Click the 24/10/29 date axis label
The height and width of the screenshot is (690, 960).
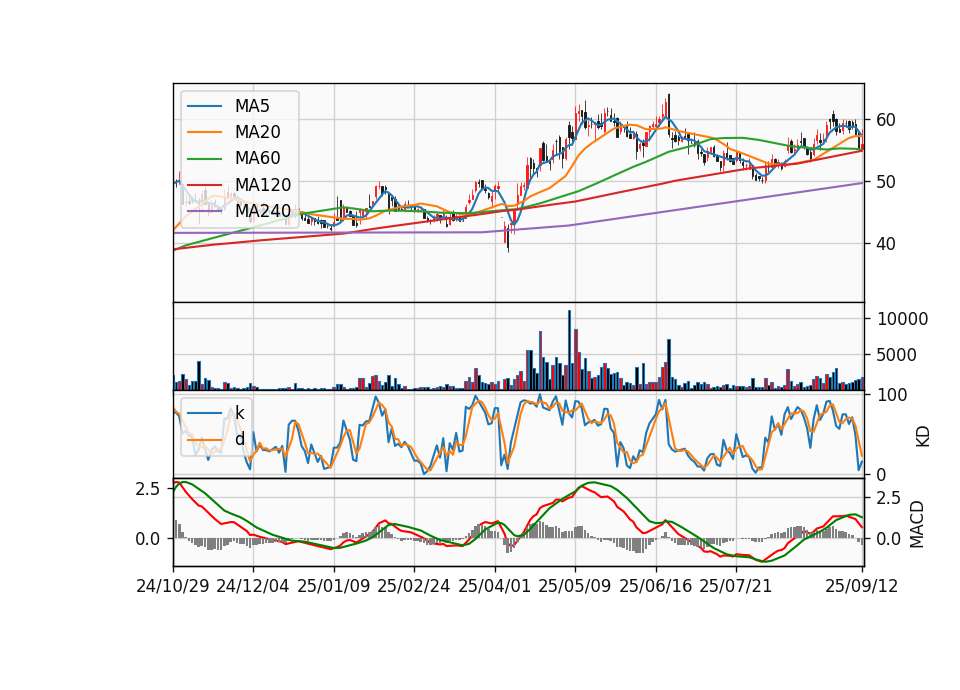[173, 586]
